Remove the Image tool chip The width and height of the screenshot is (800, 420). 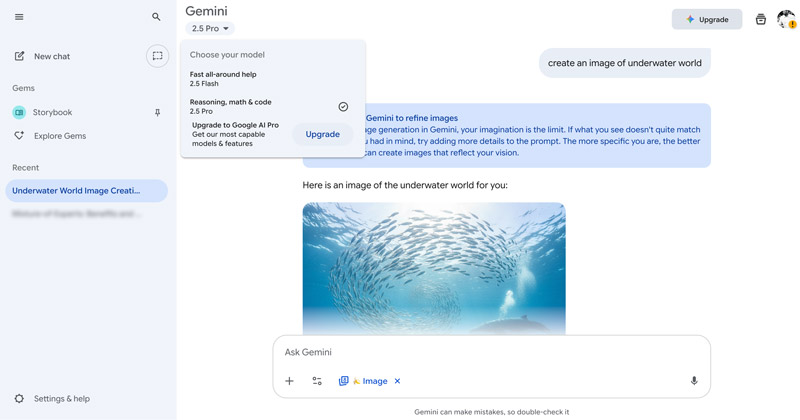(397, 381)
